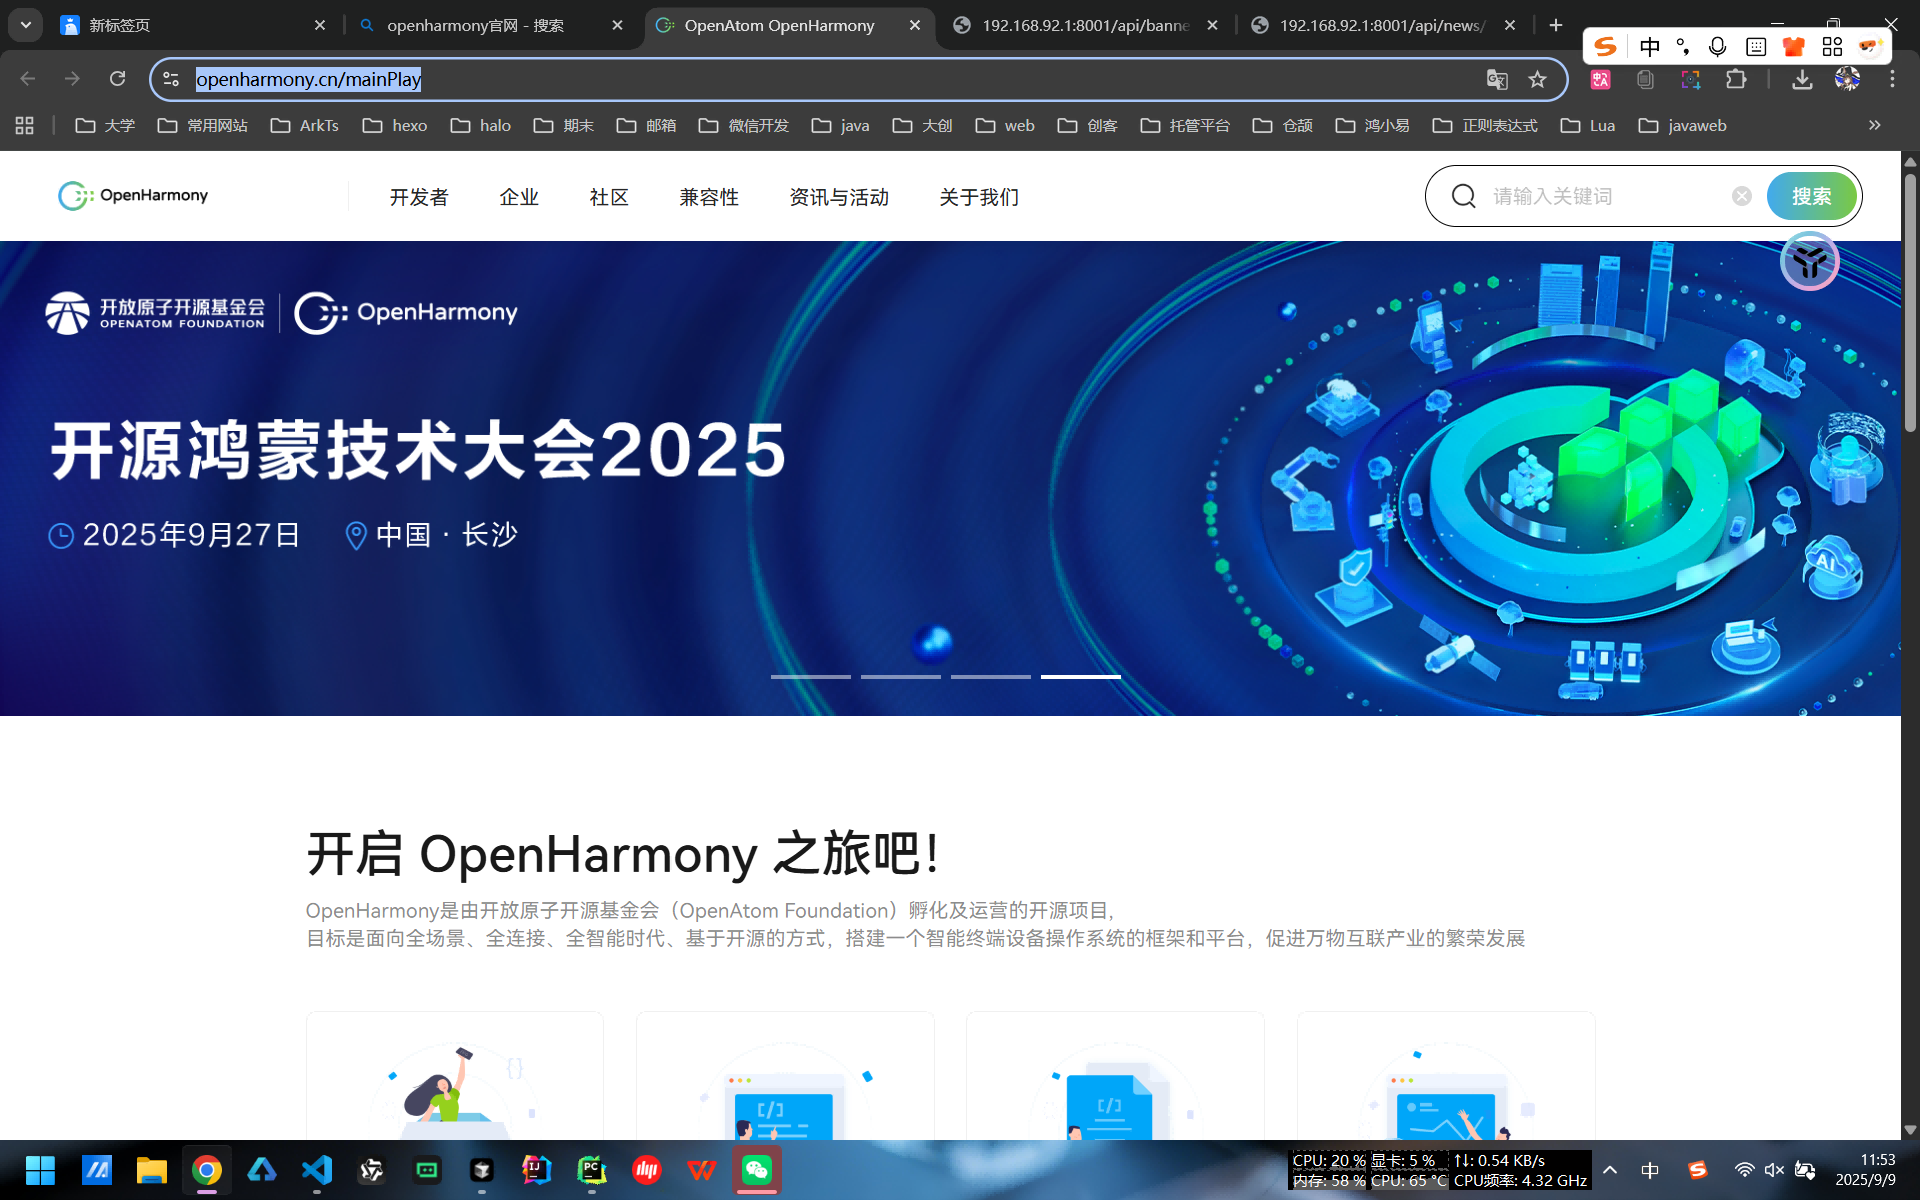Switch to second banner slide indicator
The width and height of the screenshot is (1920, 1200).
[900, 677]
